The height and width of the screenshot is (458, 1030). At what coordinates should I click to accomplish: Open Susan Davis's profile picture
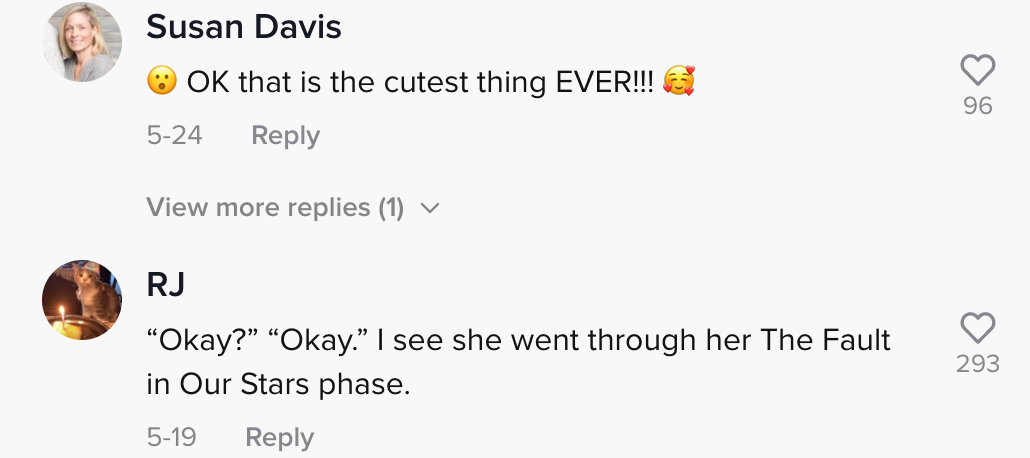(x=83, y=44)
